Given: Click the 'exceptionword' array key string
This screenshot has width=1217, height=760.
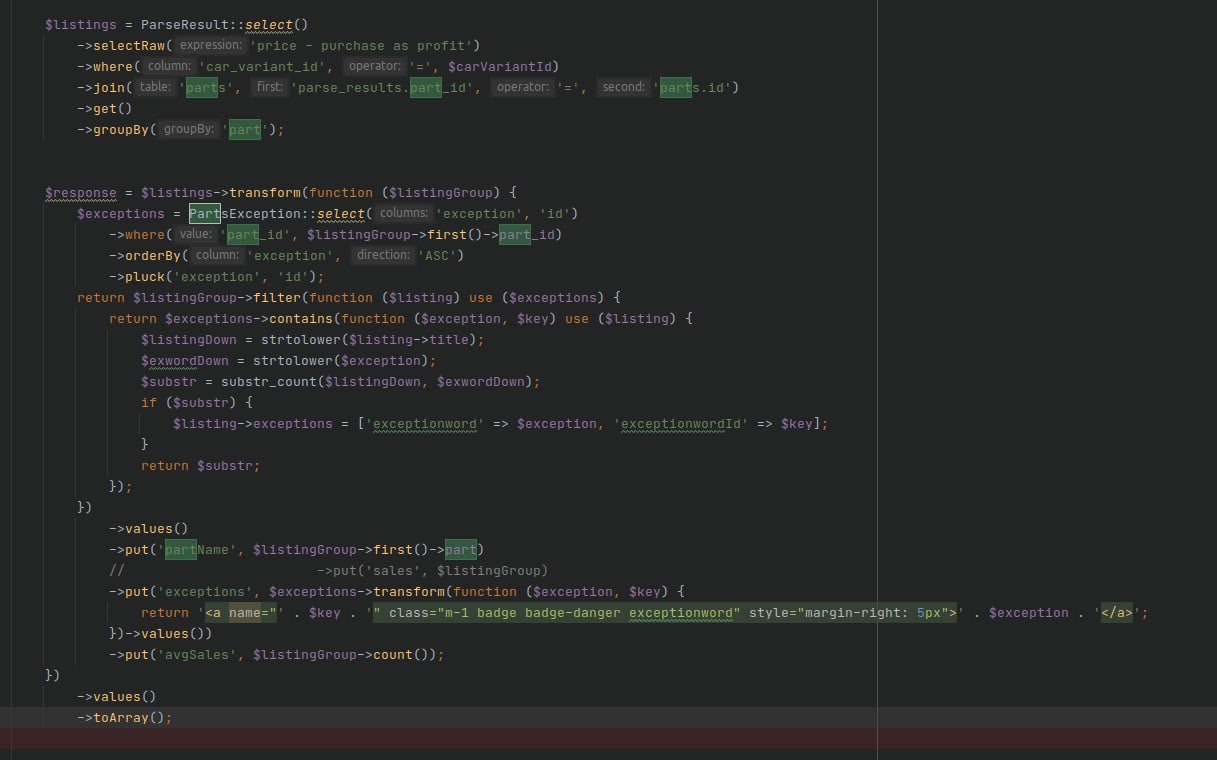Looking at the screenshot, I should [425, 423].
